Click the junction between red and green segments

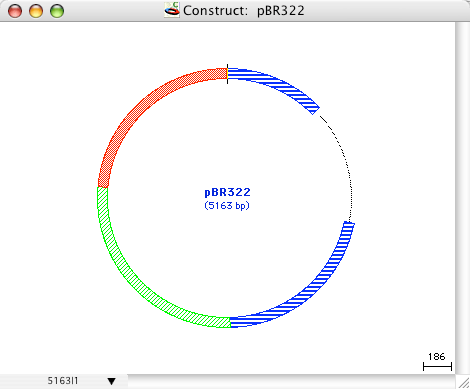(103, 187)
